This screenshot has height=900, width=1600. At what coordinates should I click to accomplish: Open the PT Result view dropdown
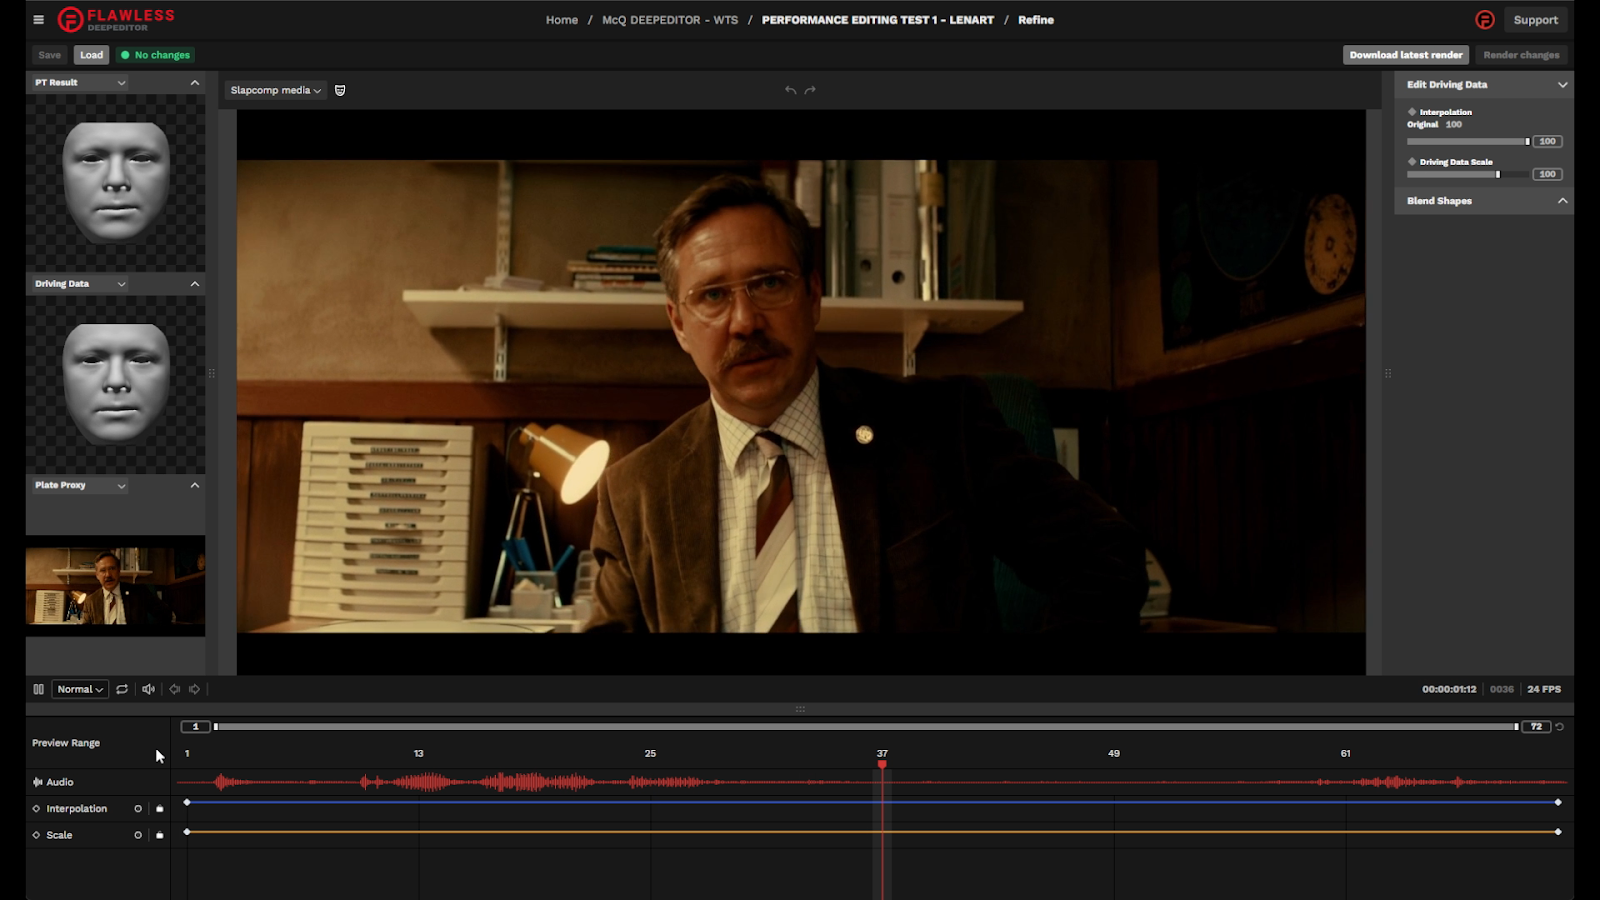(x=81, y=82)
